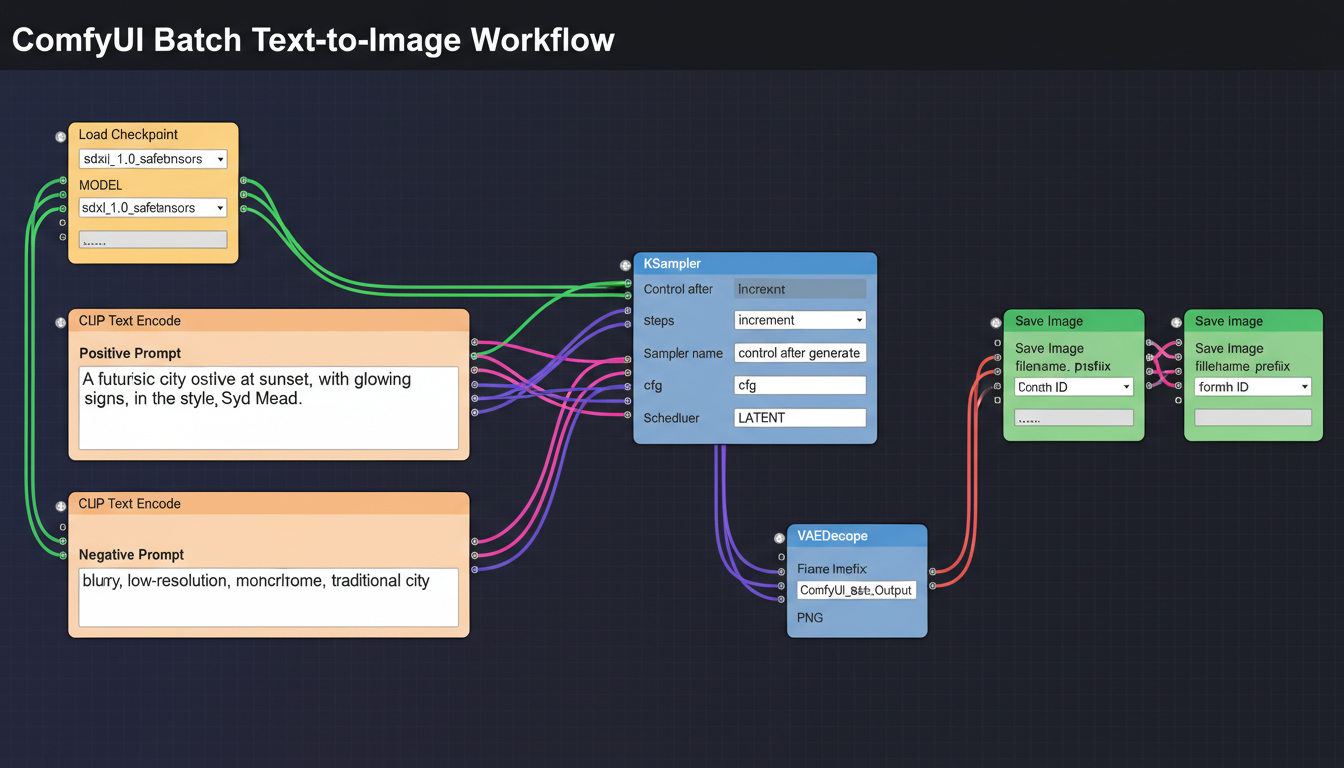Click the input socket beside KSampler's title bar
This screenshot has height=768, width=1344.
point(626,264)
